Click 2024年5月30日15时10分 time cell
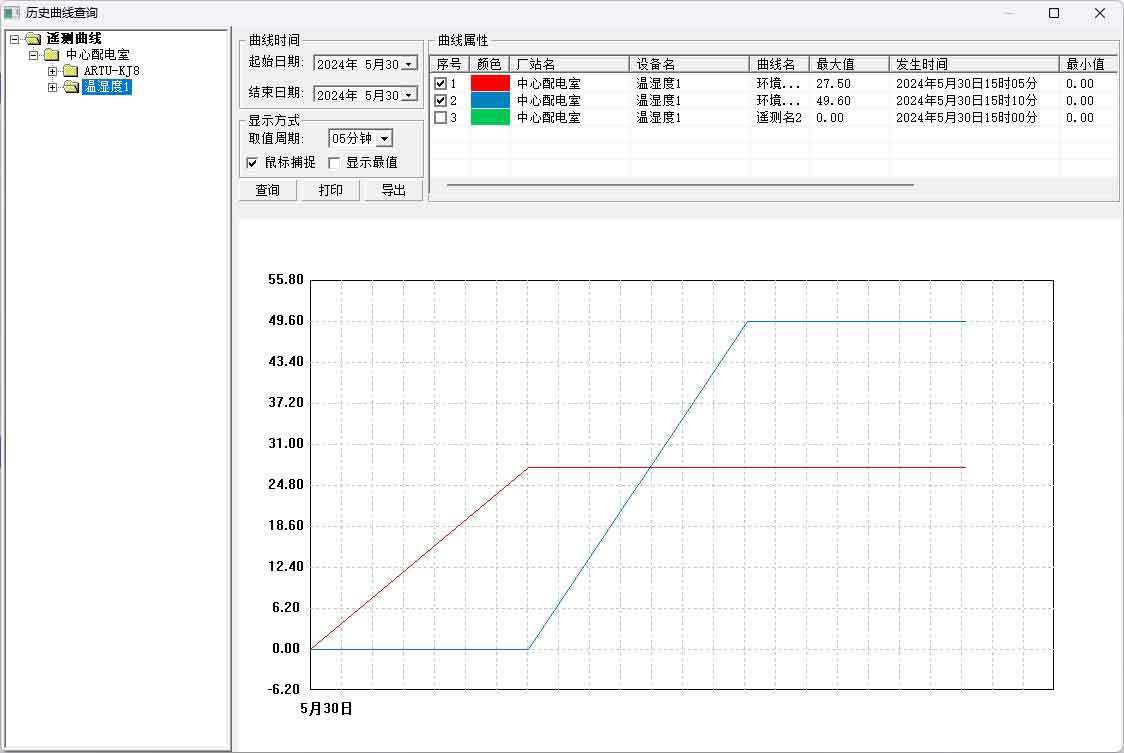The height and width of the screenshot is (753, 1124). tap(966, 100)
